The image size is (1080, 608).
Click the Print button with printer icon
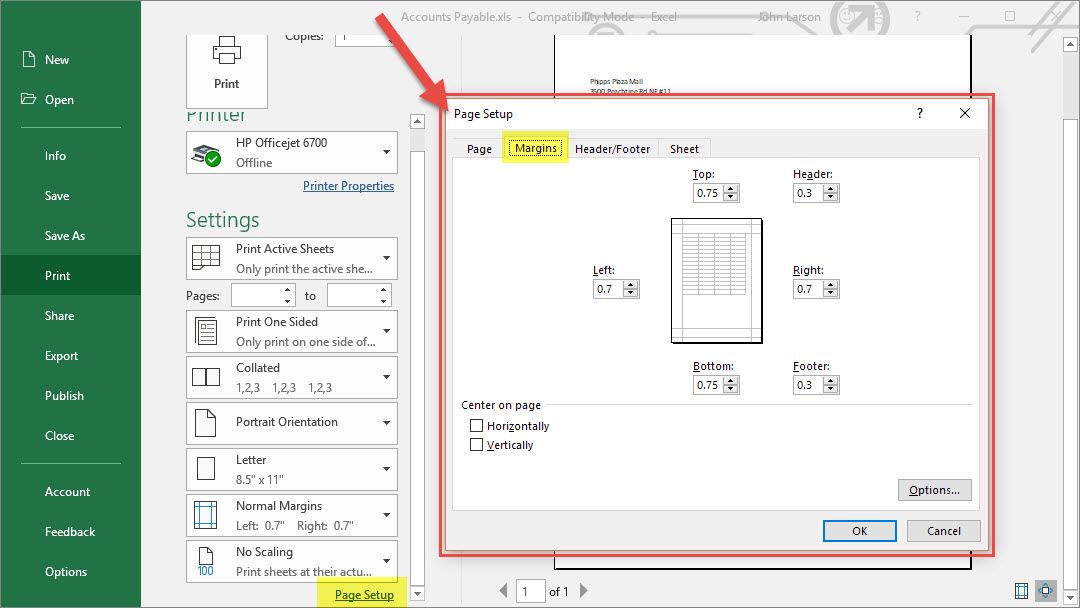227,66
